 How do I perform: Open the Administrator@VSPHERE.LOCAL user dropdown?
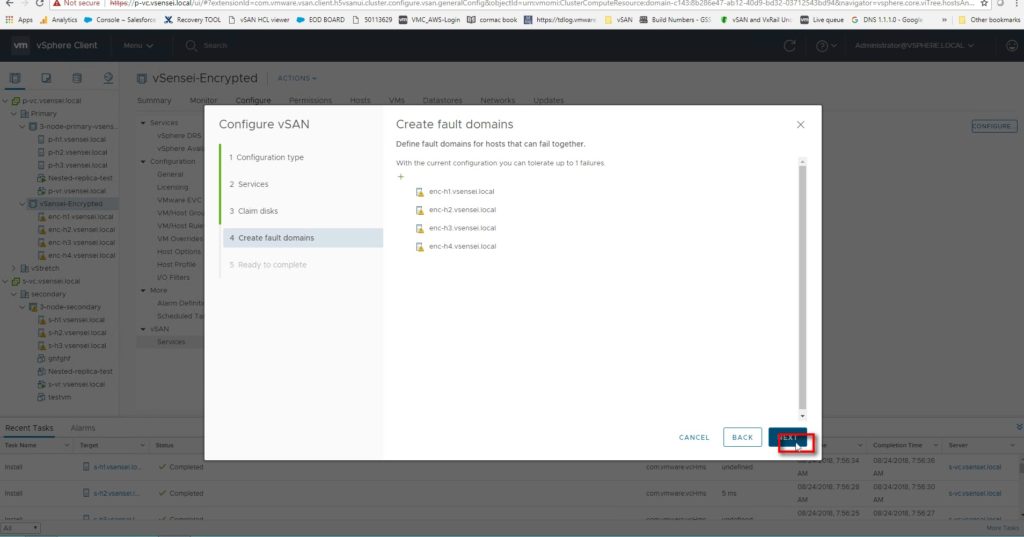(914, 46)
